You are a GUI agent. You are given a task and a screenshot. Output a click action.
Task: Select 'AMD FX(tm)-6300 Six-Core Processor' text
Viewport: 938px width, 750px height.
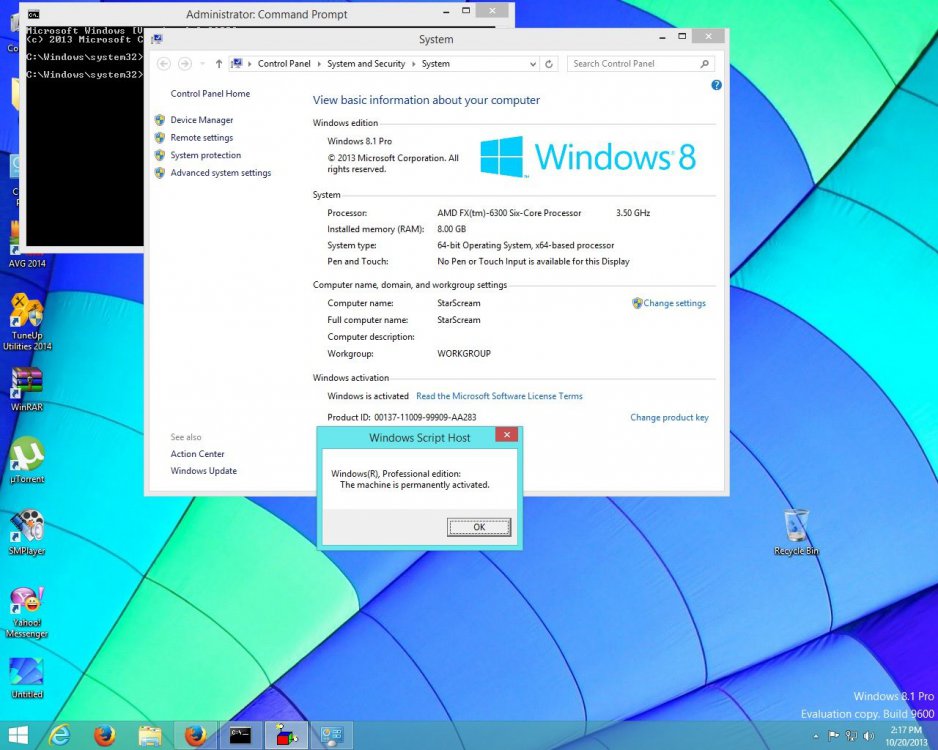[x=509, y=213]
